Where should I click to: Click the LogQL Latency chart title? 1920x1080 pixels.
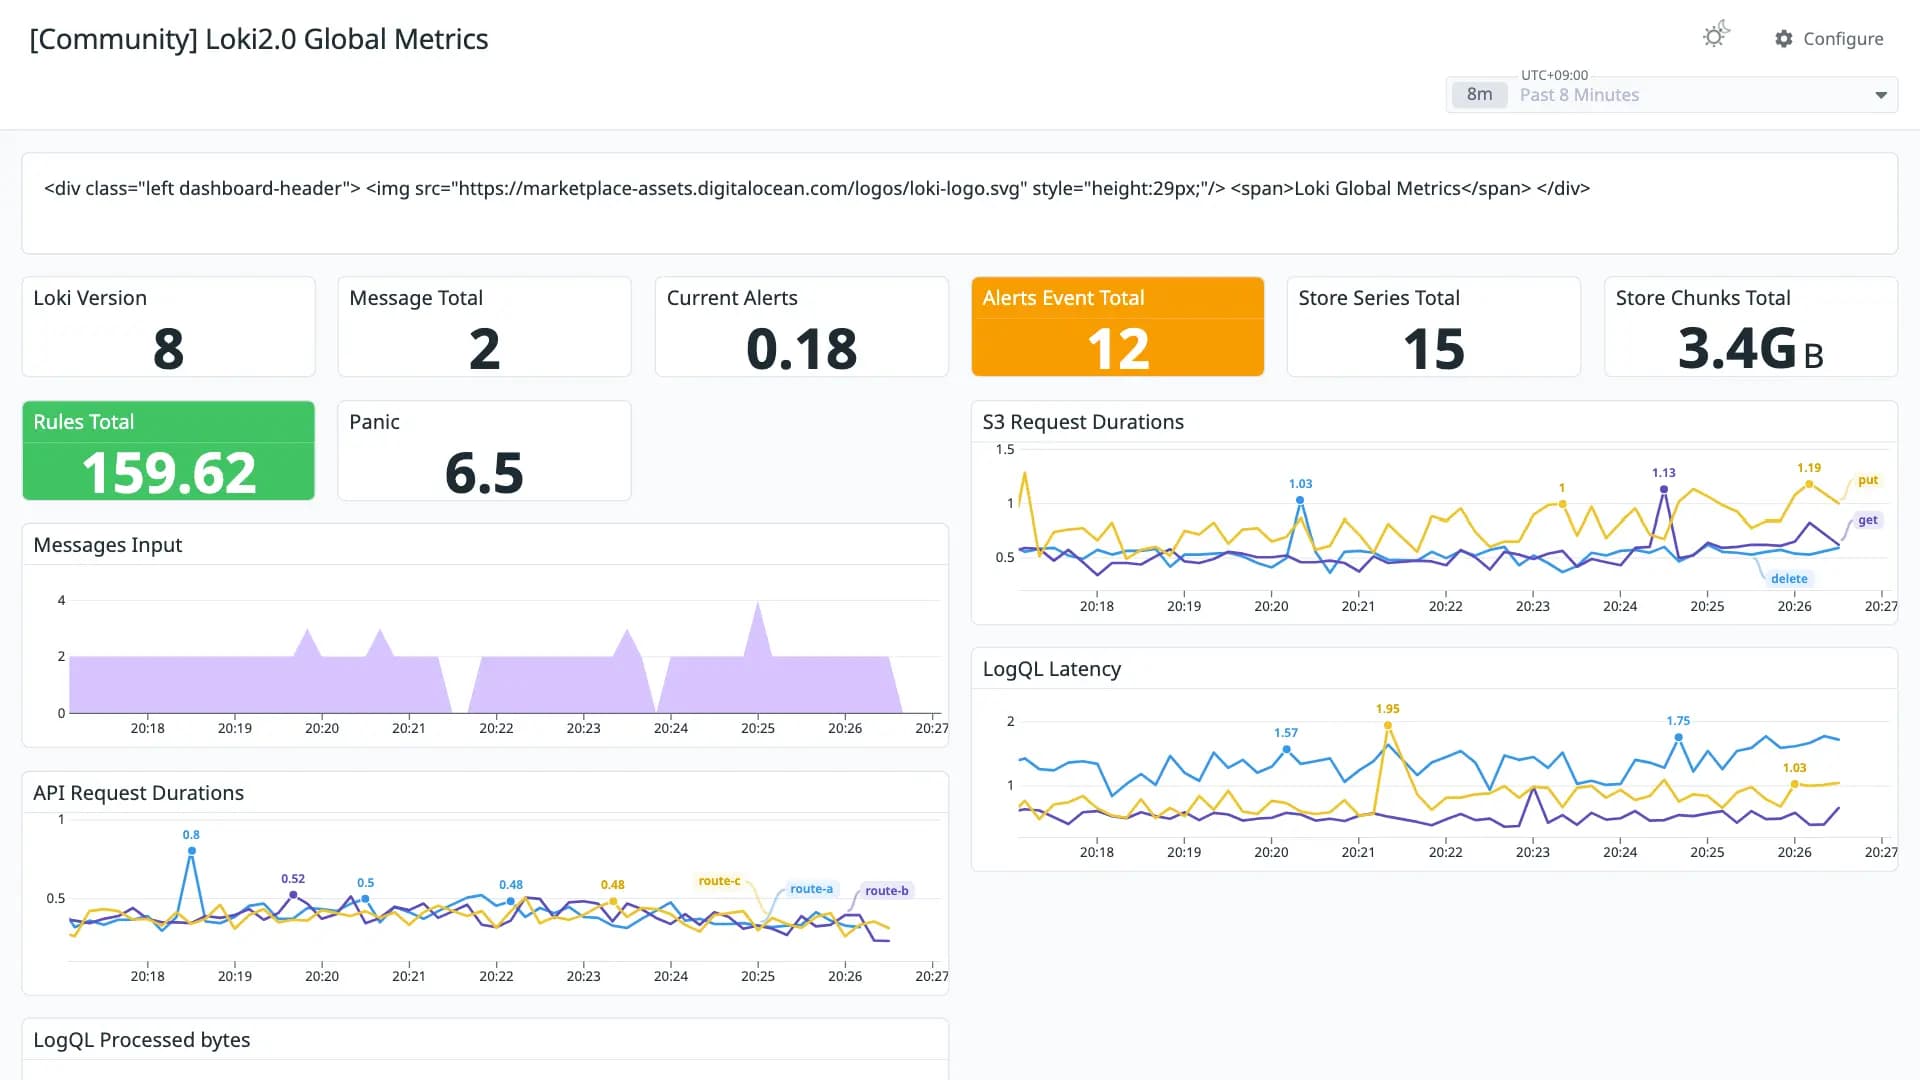pos(1052,669)
